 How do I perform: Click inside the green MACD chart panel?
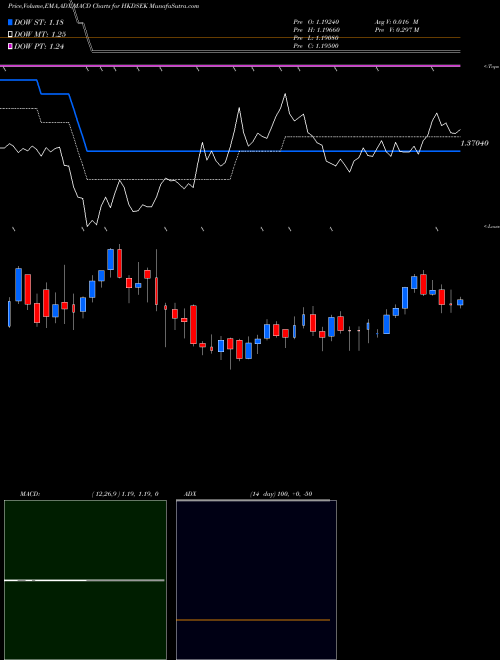[x=85, y=580]
